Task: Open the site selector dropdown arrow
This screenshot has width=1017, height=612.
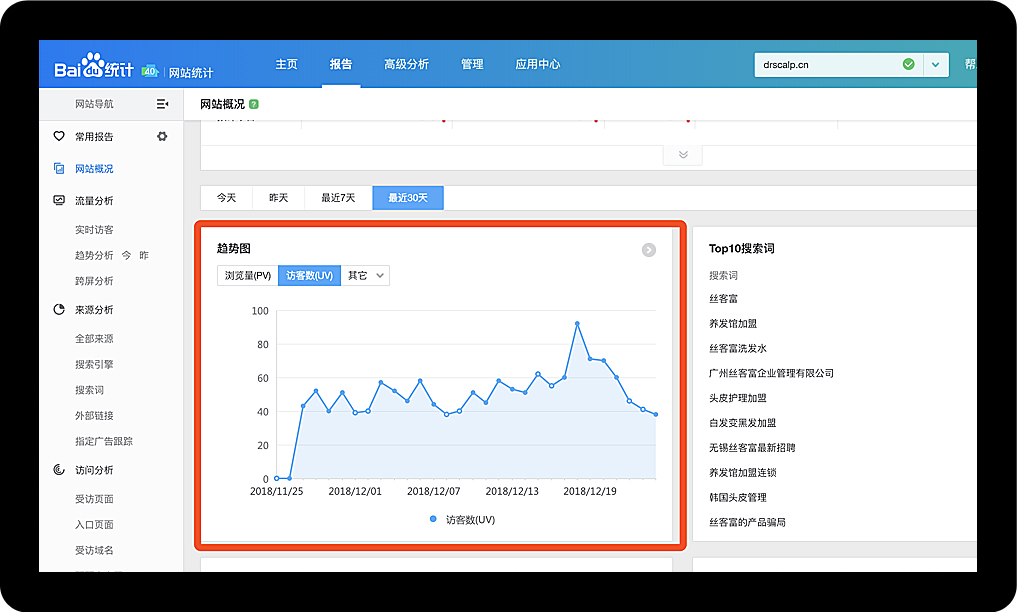Action: point(935,64)
